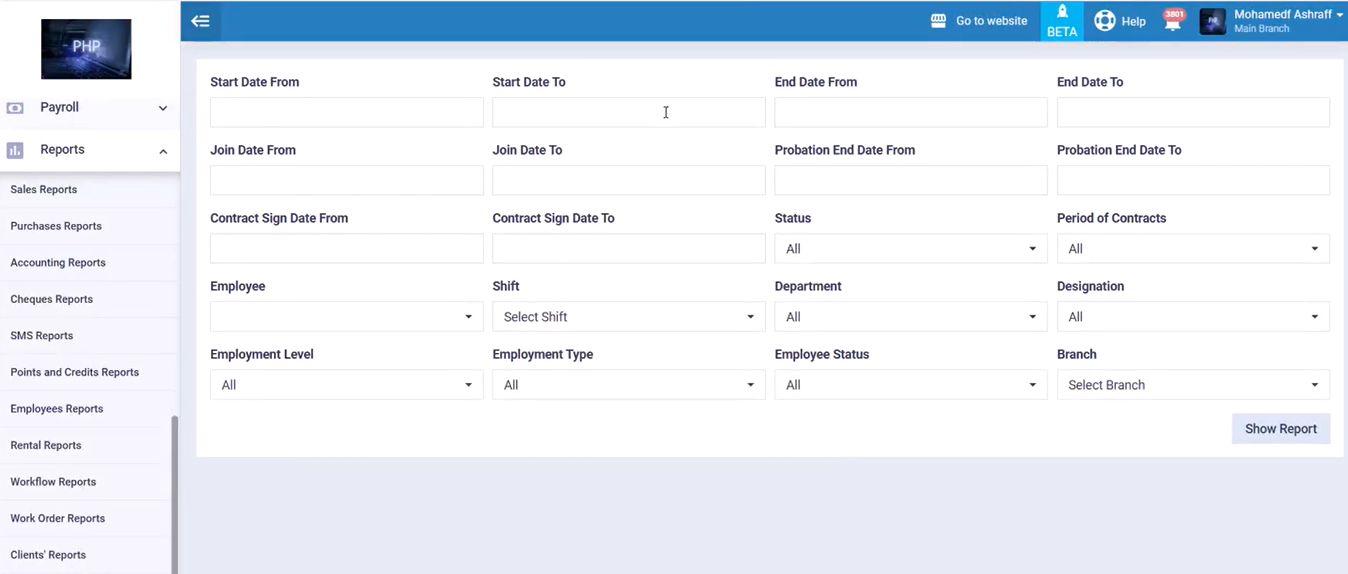Open the notifications bell icon
The height and width of the screenshot is (574, 1348).
1173,22
